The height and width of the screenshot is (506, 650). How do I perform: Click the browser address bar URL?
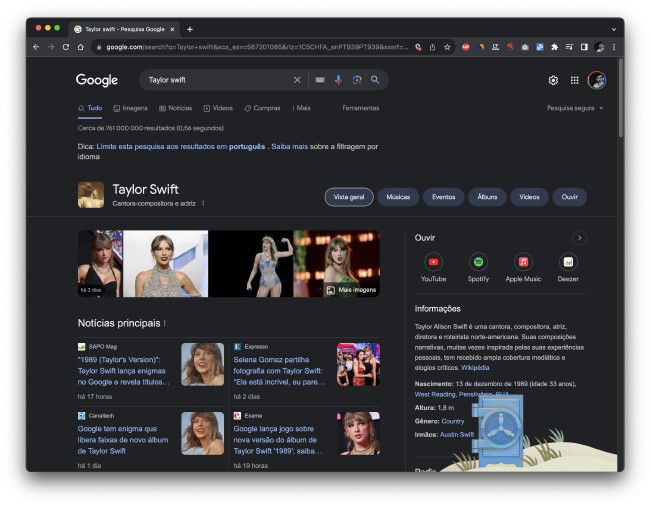coord(257,47)
